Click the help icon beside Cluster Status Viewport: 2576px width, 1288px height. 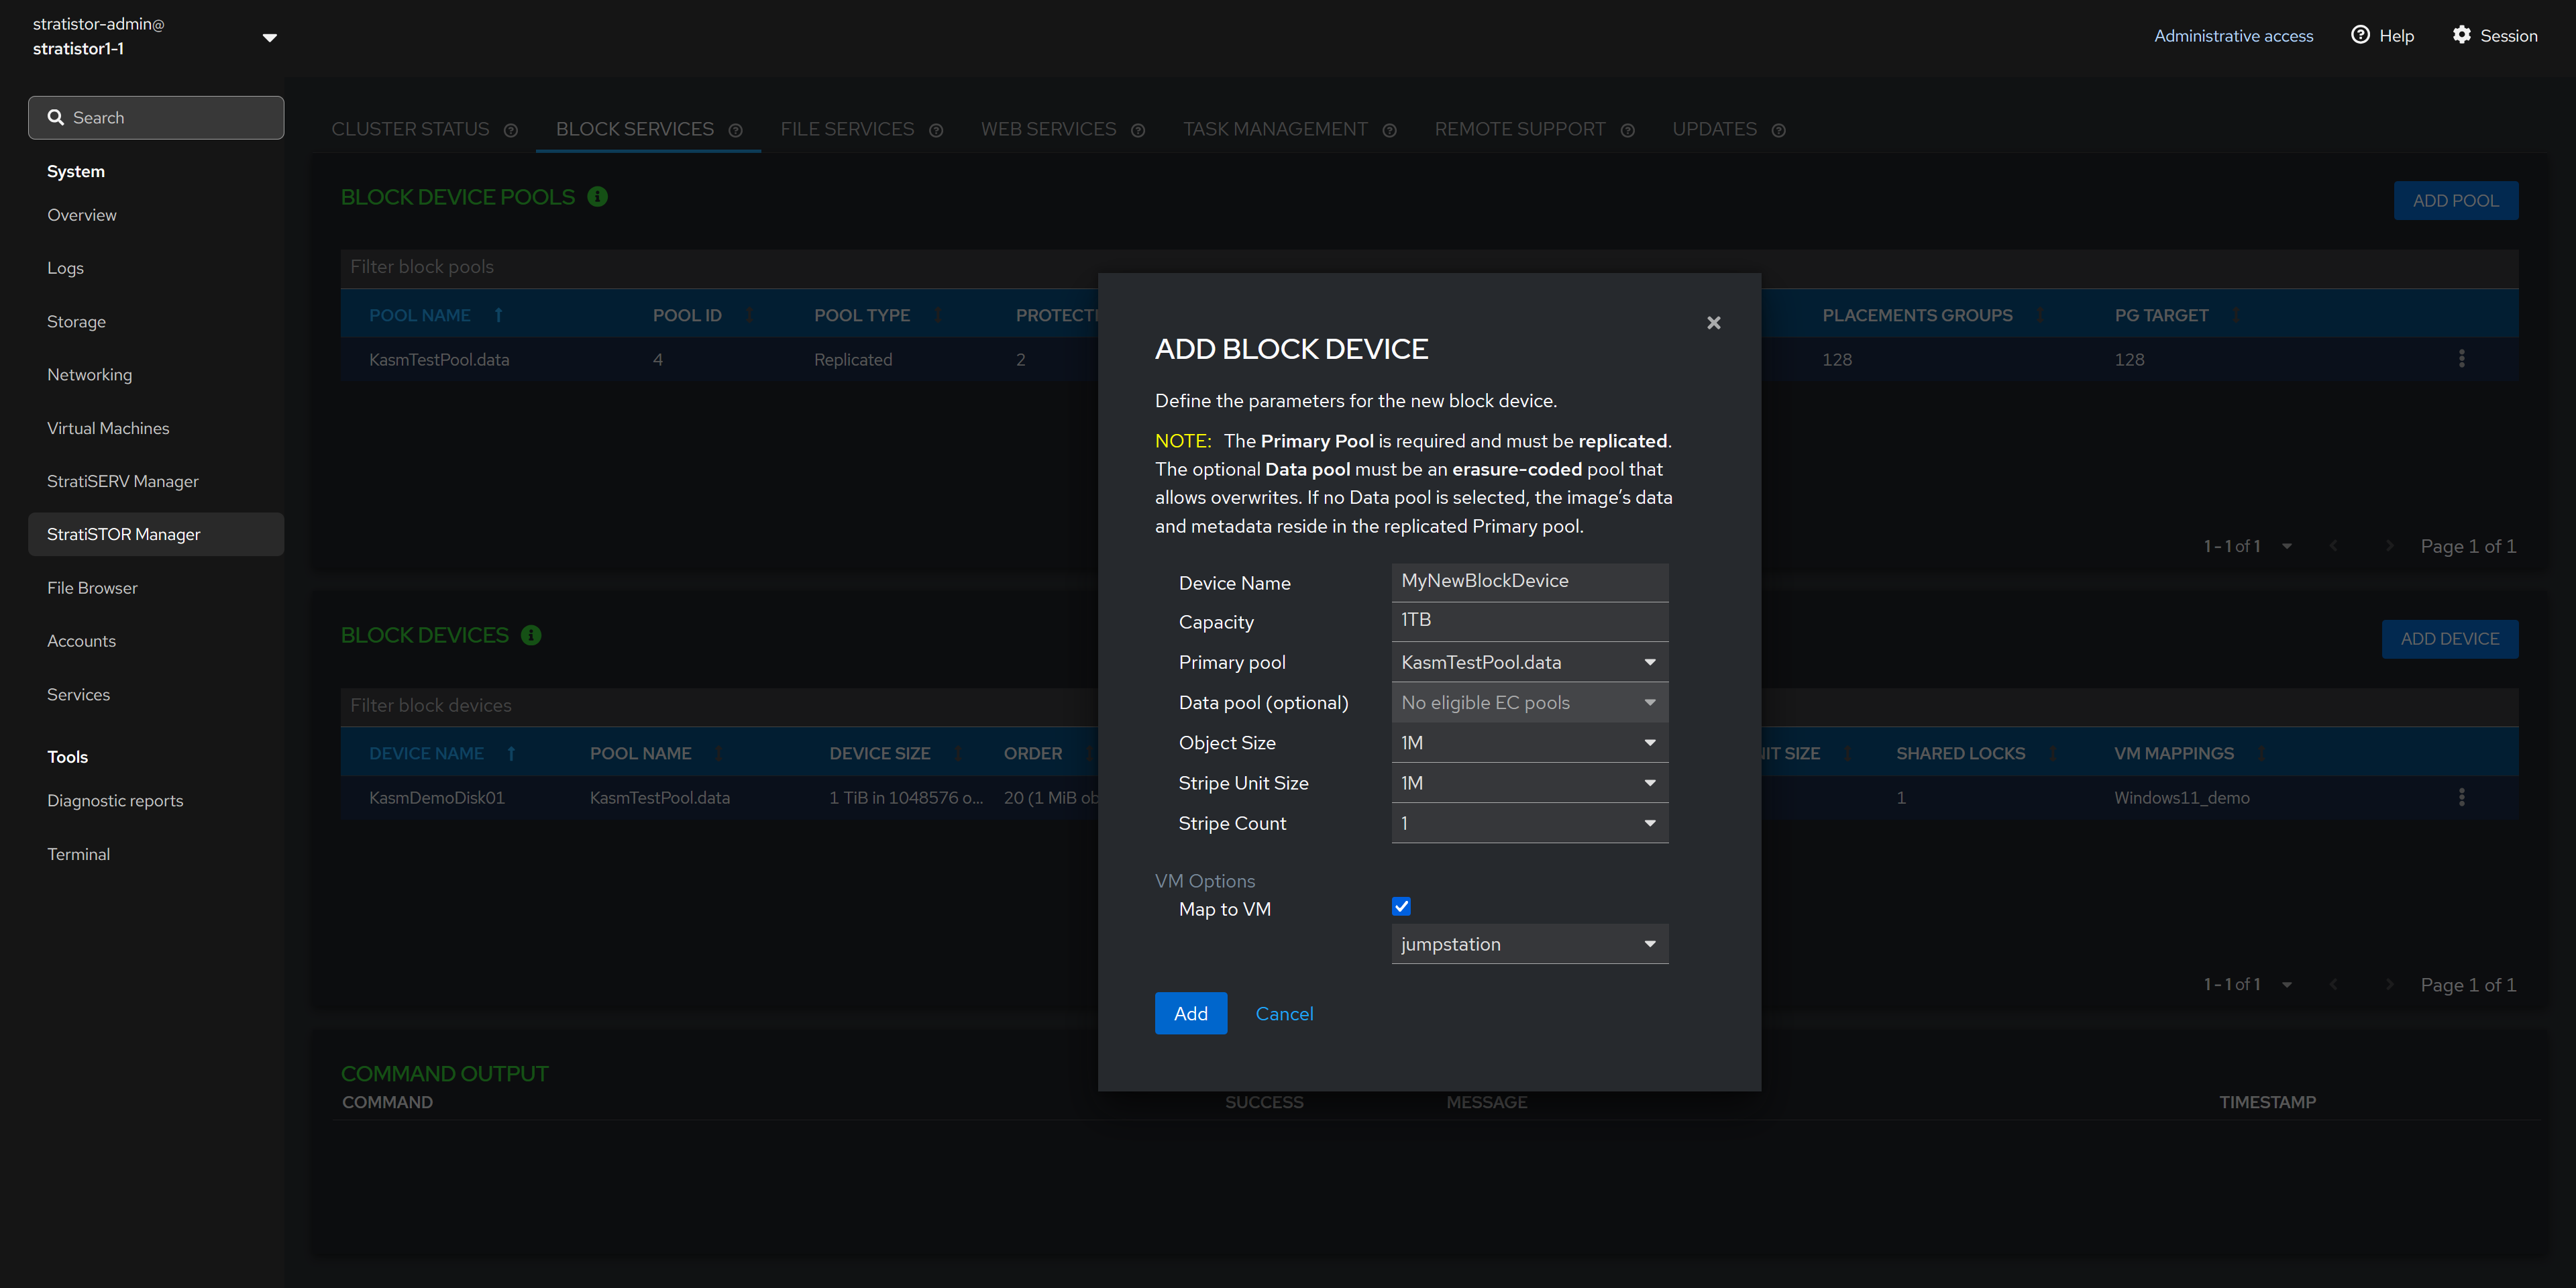pyautogui.click(x=511, y=131)
